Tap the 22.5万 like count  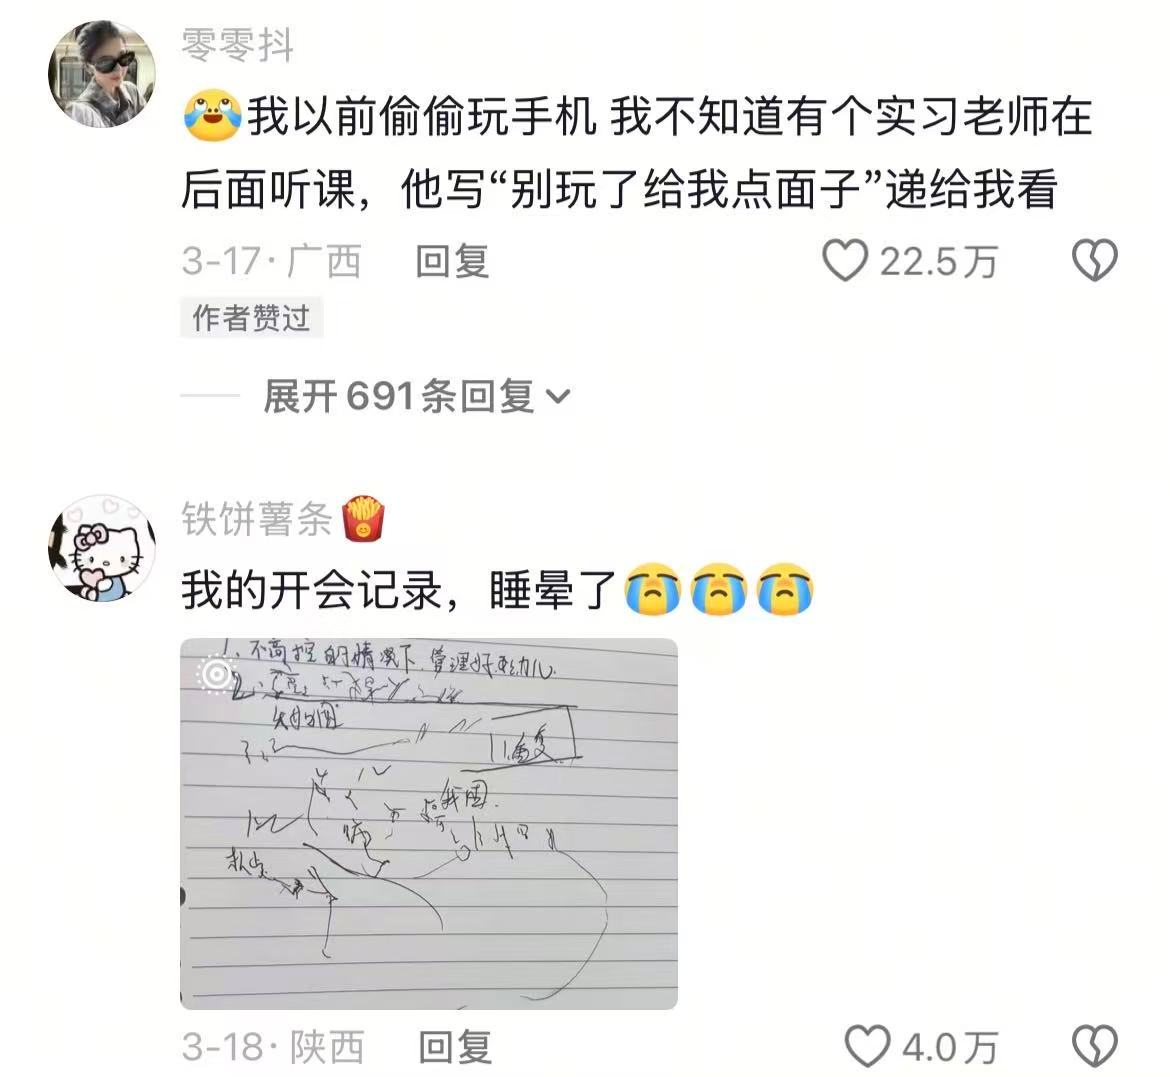pyautogui.click(x=939, y=262)
